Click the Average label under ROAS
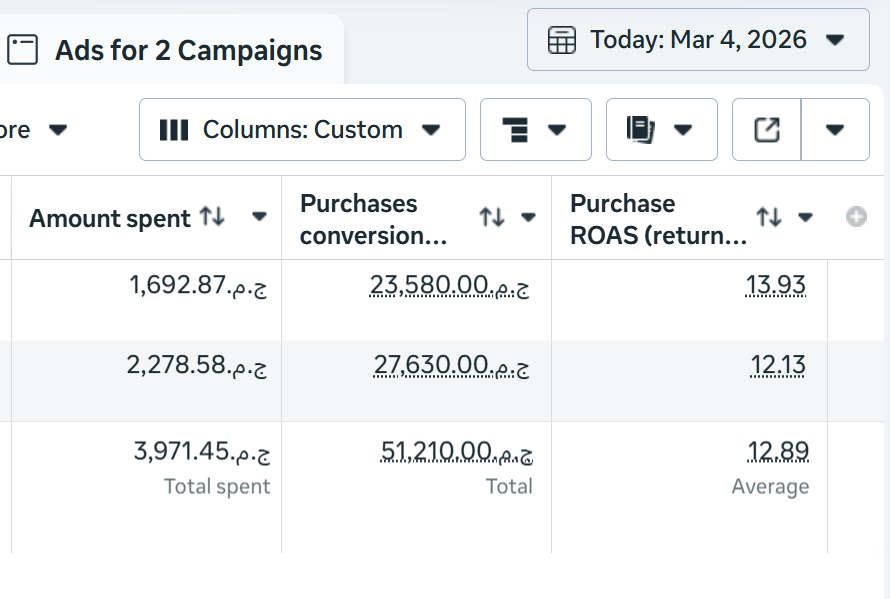Viewport: 890px width, 599px height. click(770, 487)
